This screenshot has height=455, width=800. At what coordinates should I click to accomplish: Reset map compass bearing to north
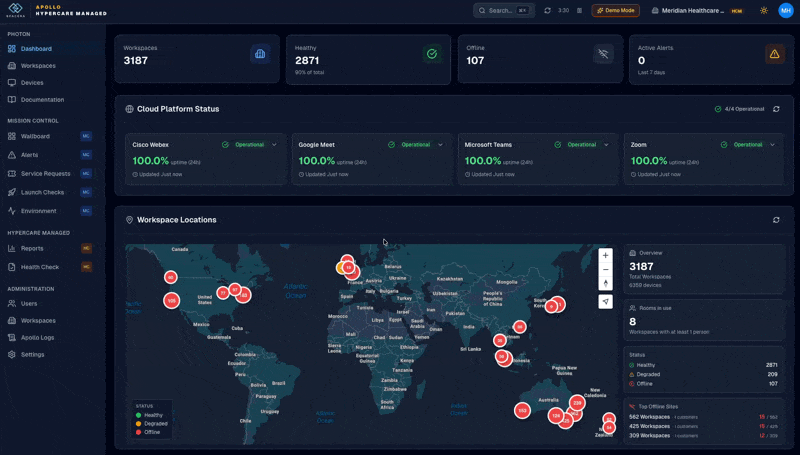[x=605, y=283]
